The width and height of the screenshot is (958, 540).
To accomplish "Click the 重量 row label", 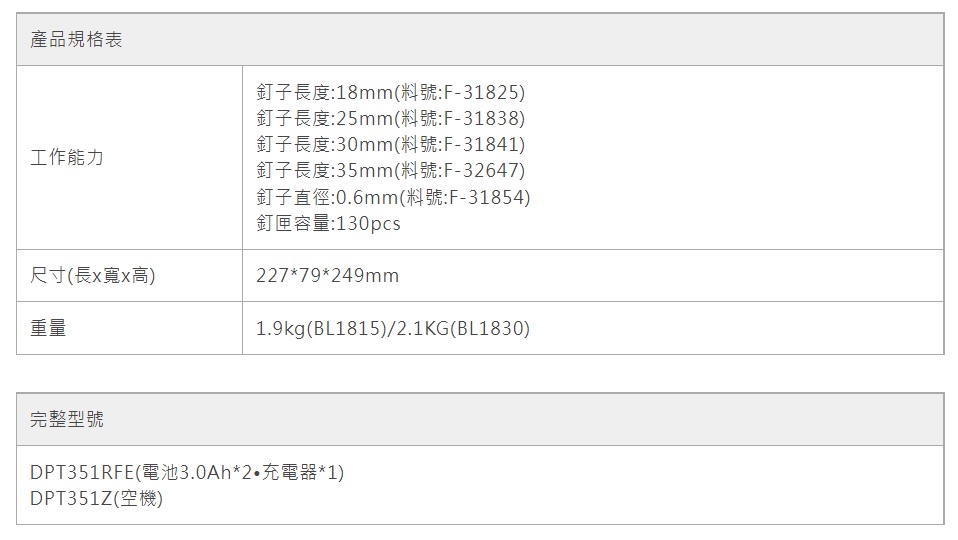I will point(48,327).
